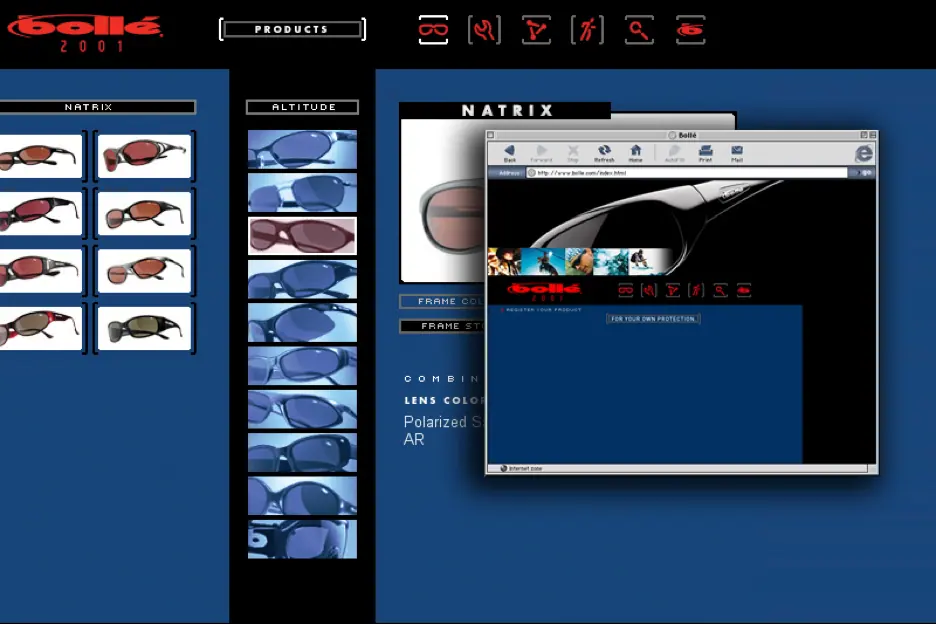Click the sunglasses icon inside the browser page

[625, 291]
